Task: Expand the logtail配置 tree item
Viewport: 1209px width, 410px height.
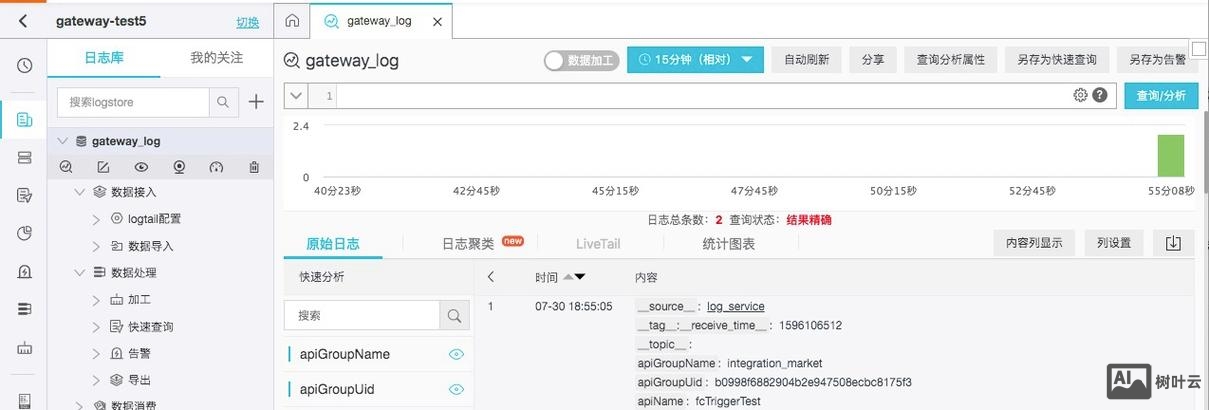Action: (x=96, y=218)
